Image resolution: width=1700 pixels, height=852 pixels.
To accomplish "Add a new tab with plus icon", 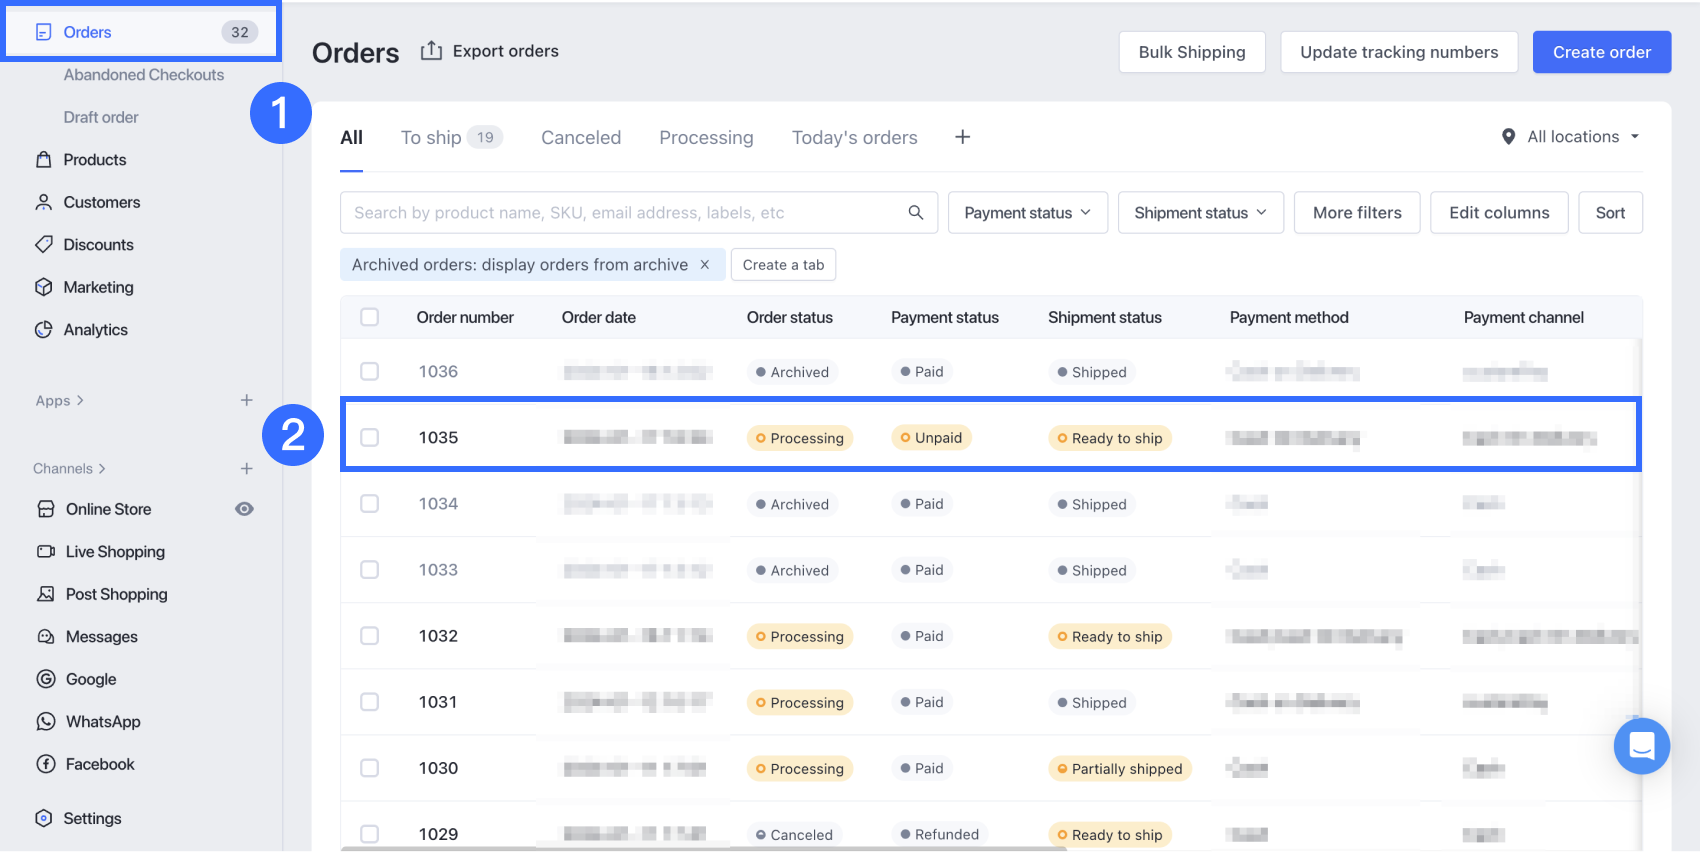I will (x=962, y=137).
